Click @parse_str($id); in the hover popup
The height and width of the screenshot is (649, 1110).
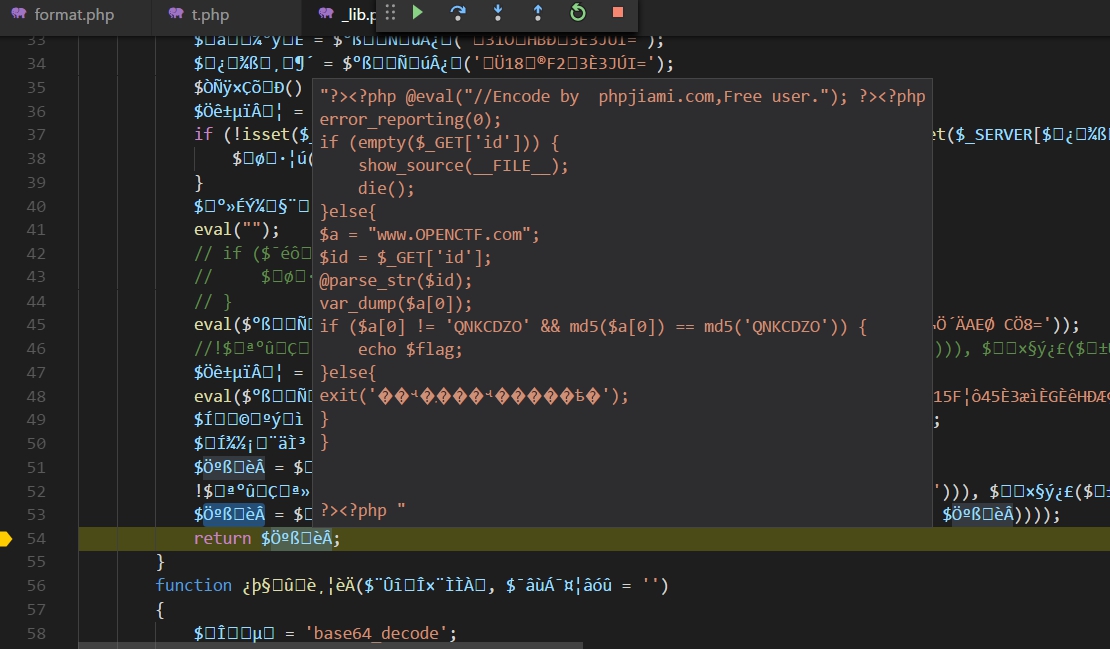[396, 280]
